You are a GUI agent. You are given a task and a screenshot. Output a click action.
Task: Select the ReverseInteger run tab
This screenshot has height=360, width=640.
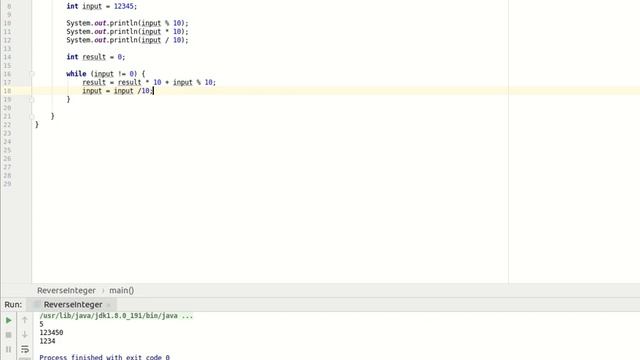click(x=73, y=304)
